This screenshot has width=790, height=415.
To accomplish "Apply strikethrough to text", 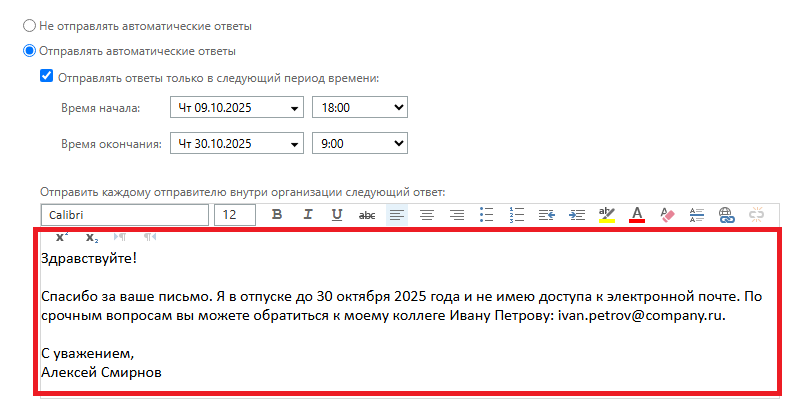I will coord(367,215).
